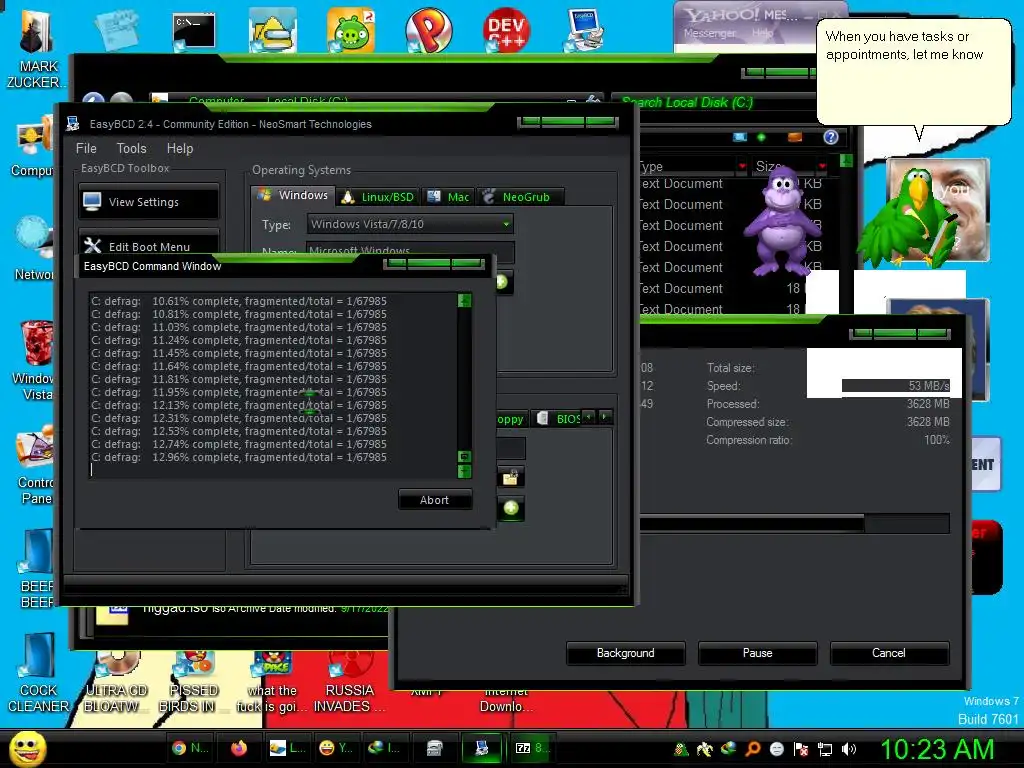Open the BEEP BEEP desktop icon
This screenshot has width=1024, height=768.
tap(37, 569)
